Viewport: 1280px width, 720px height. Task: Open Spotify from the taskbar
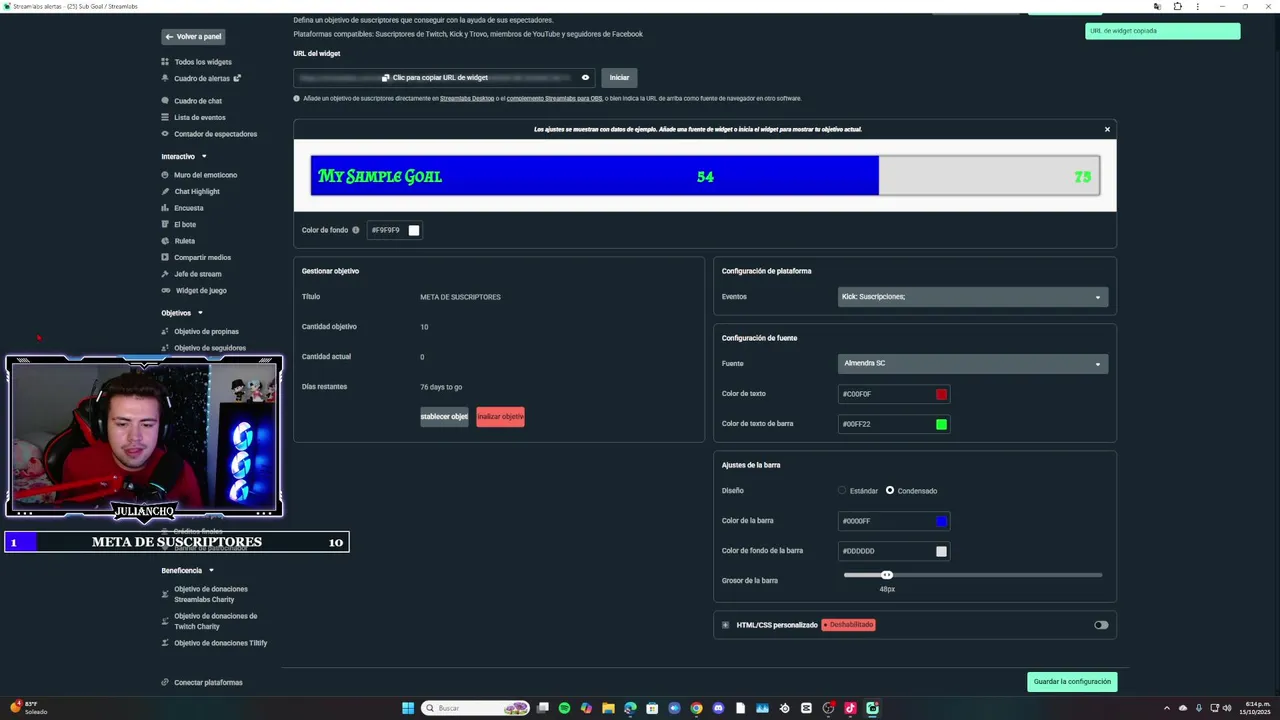564,708
